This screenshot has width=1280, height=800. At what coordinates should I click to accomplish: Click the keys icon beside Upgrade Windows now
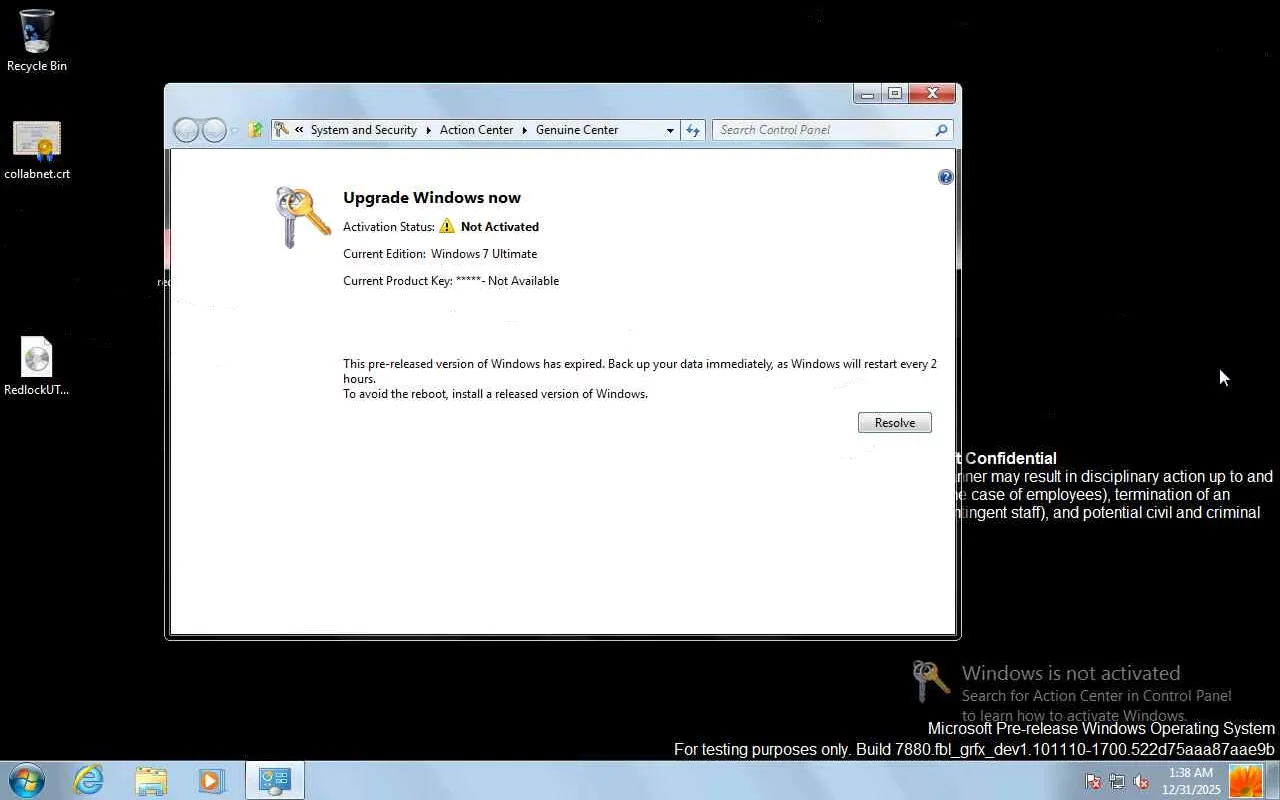tap(302, 216)
